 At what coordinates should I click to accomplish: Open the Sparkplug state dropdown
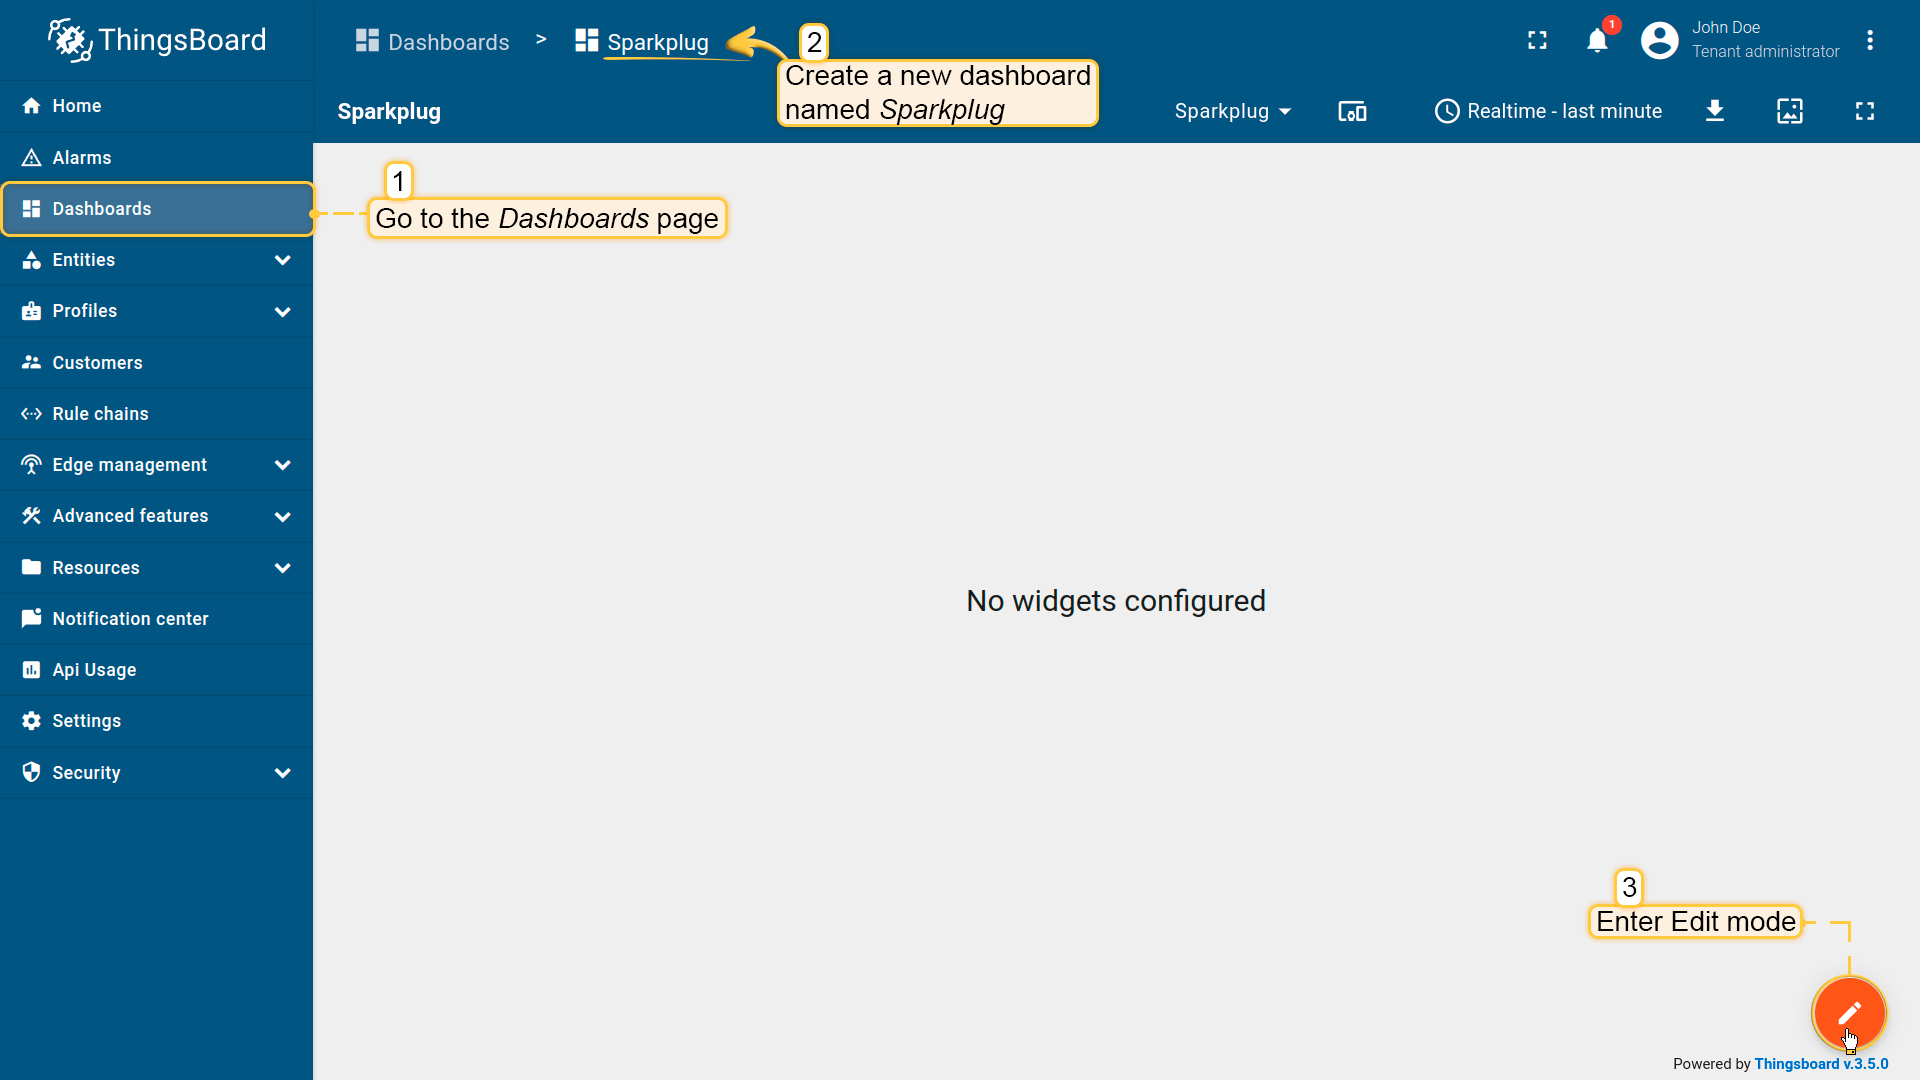click(x=1232, y=111)
